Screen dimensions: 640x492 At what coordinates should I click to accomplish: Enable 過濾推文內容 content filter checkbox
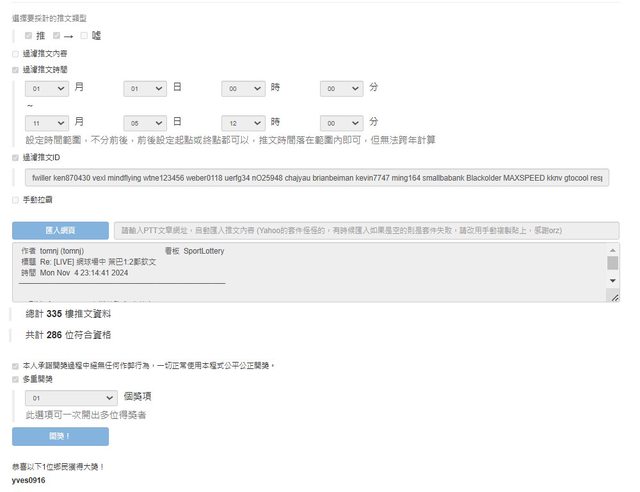coord(15,54)
